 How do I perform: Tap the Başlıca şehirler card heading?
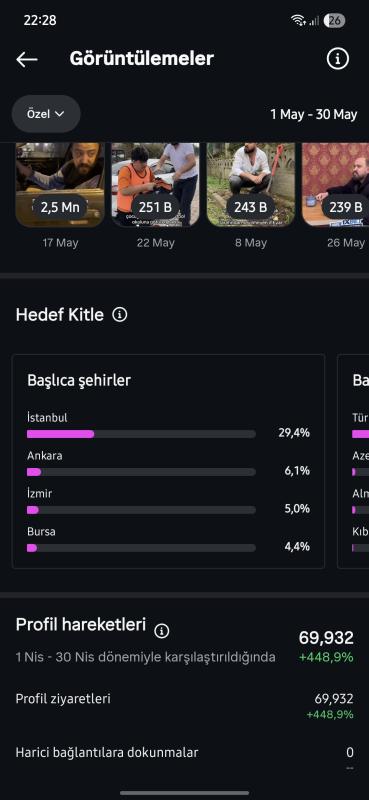coord(79,380)
